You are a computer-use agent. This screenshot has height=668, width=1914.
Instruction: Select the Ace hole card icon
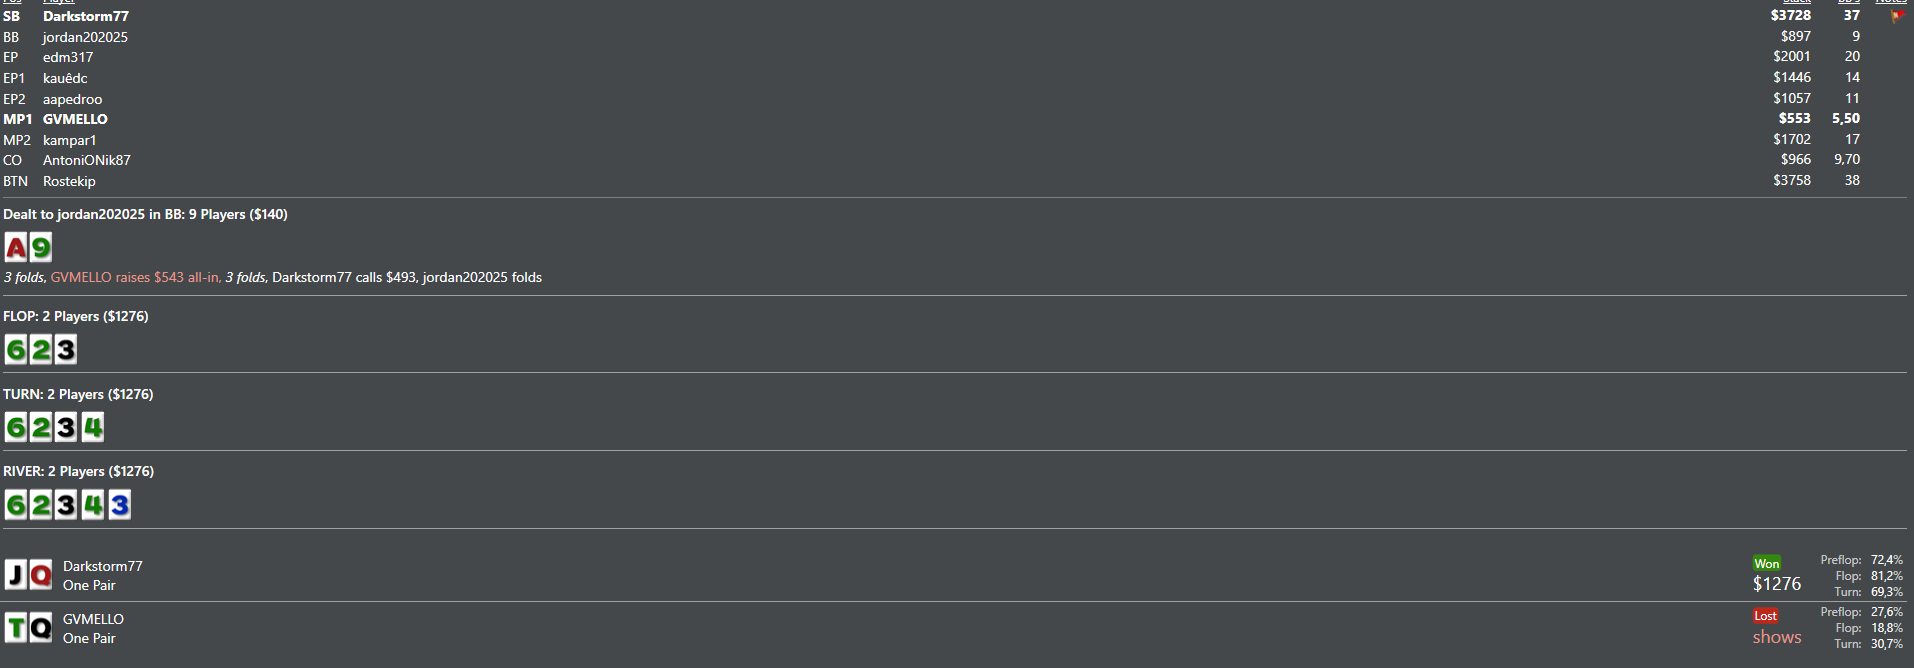click(16, 247)
